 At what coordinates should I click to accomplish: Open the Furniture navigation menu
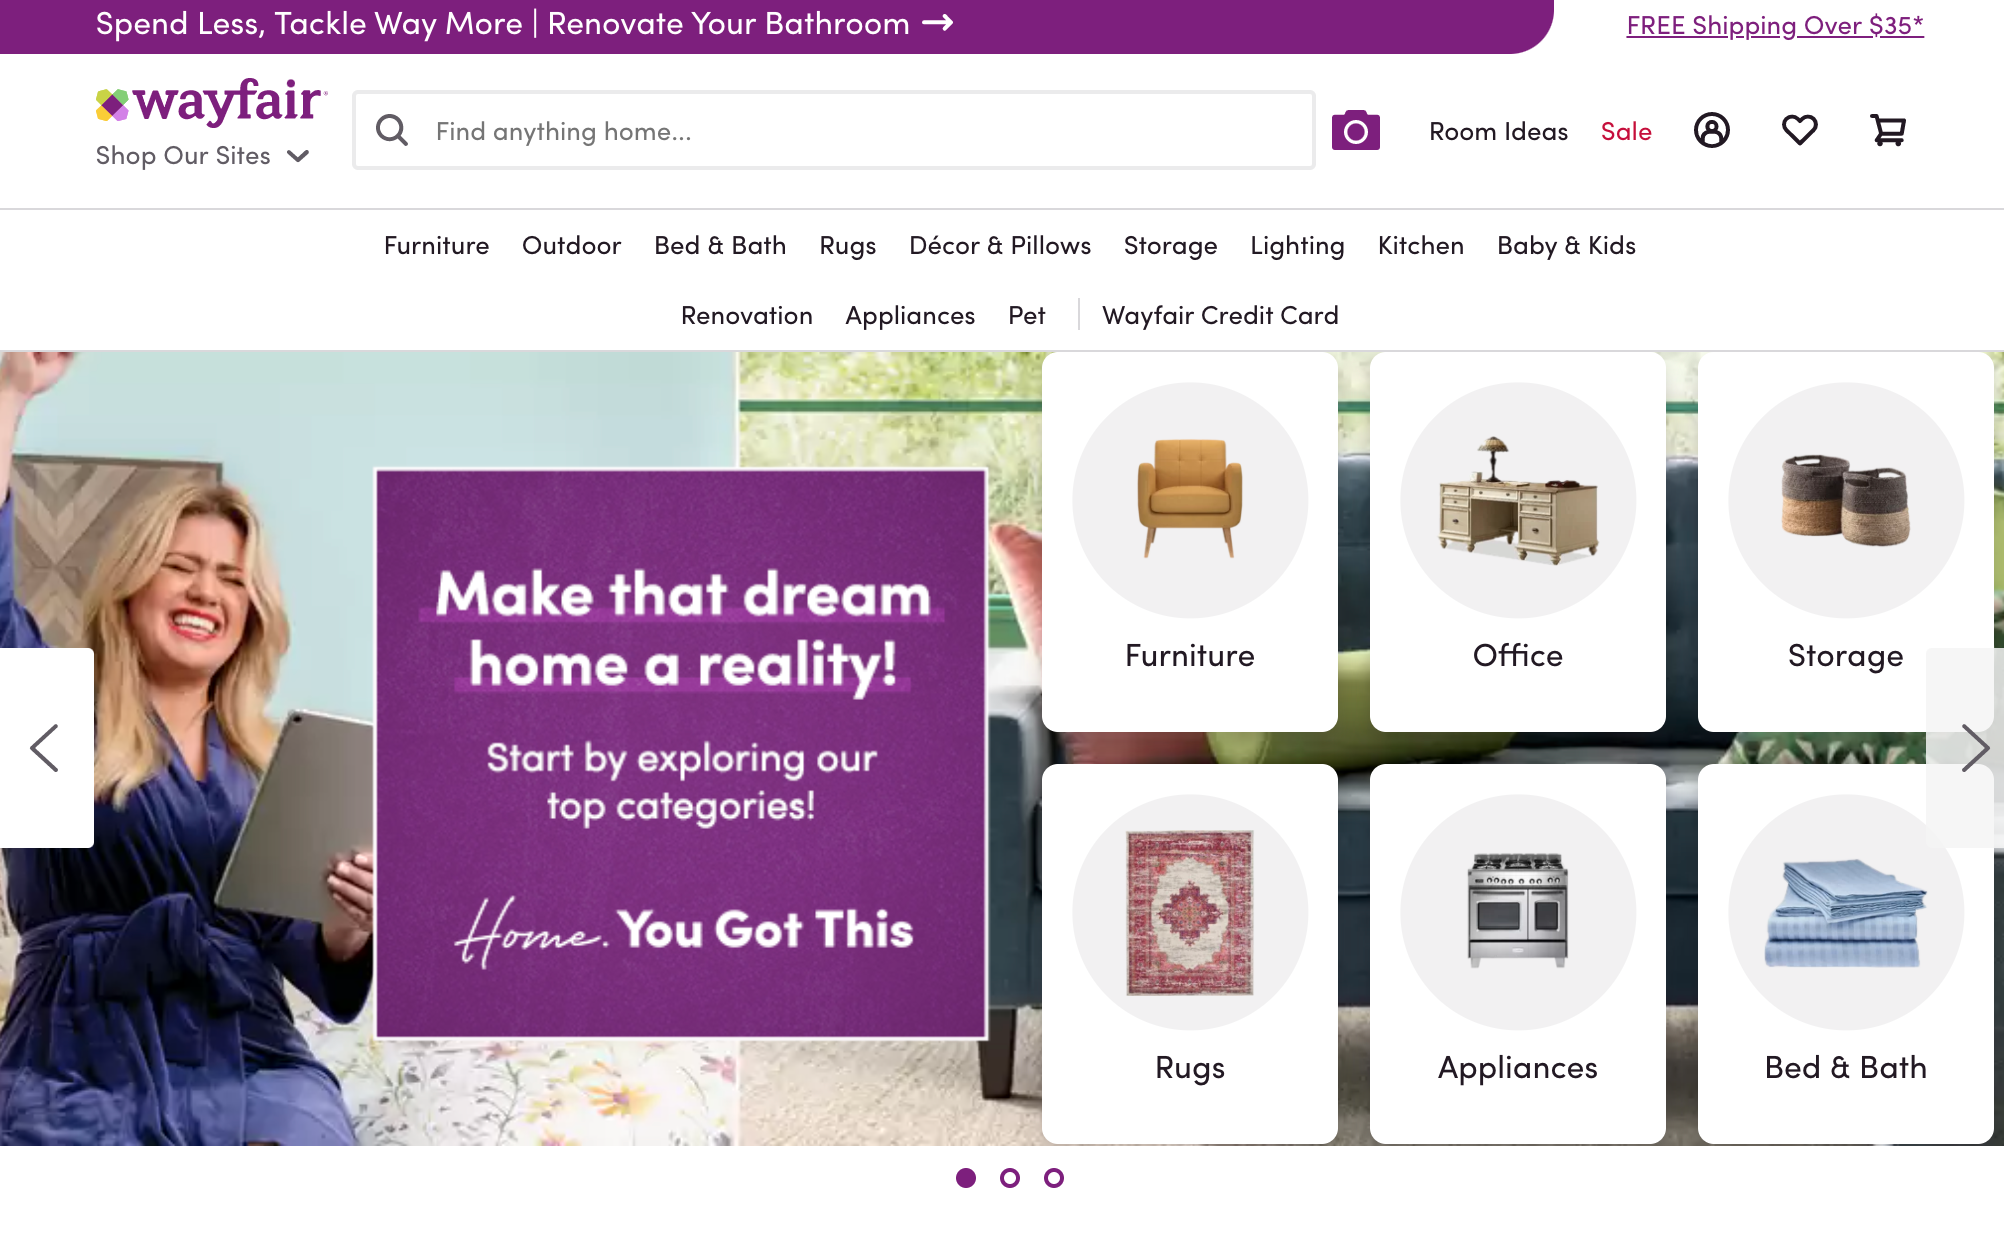coord(436,246)
